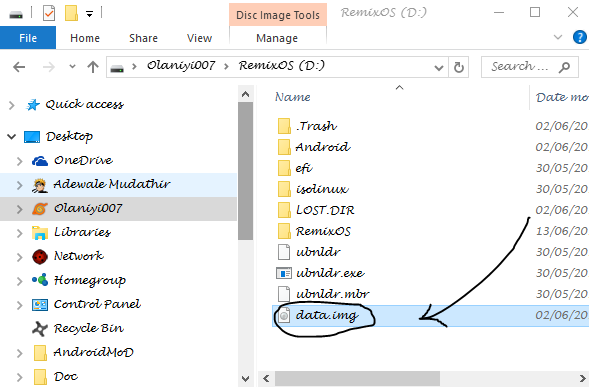
Task: Open the Manage ribbon tab
Action: click(277, 38)
